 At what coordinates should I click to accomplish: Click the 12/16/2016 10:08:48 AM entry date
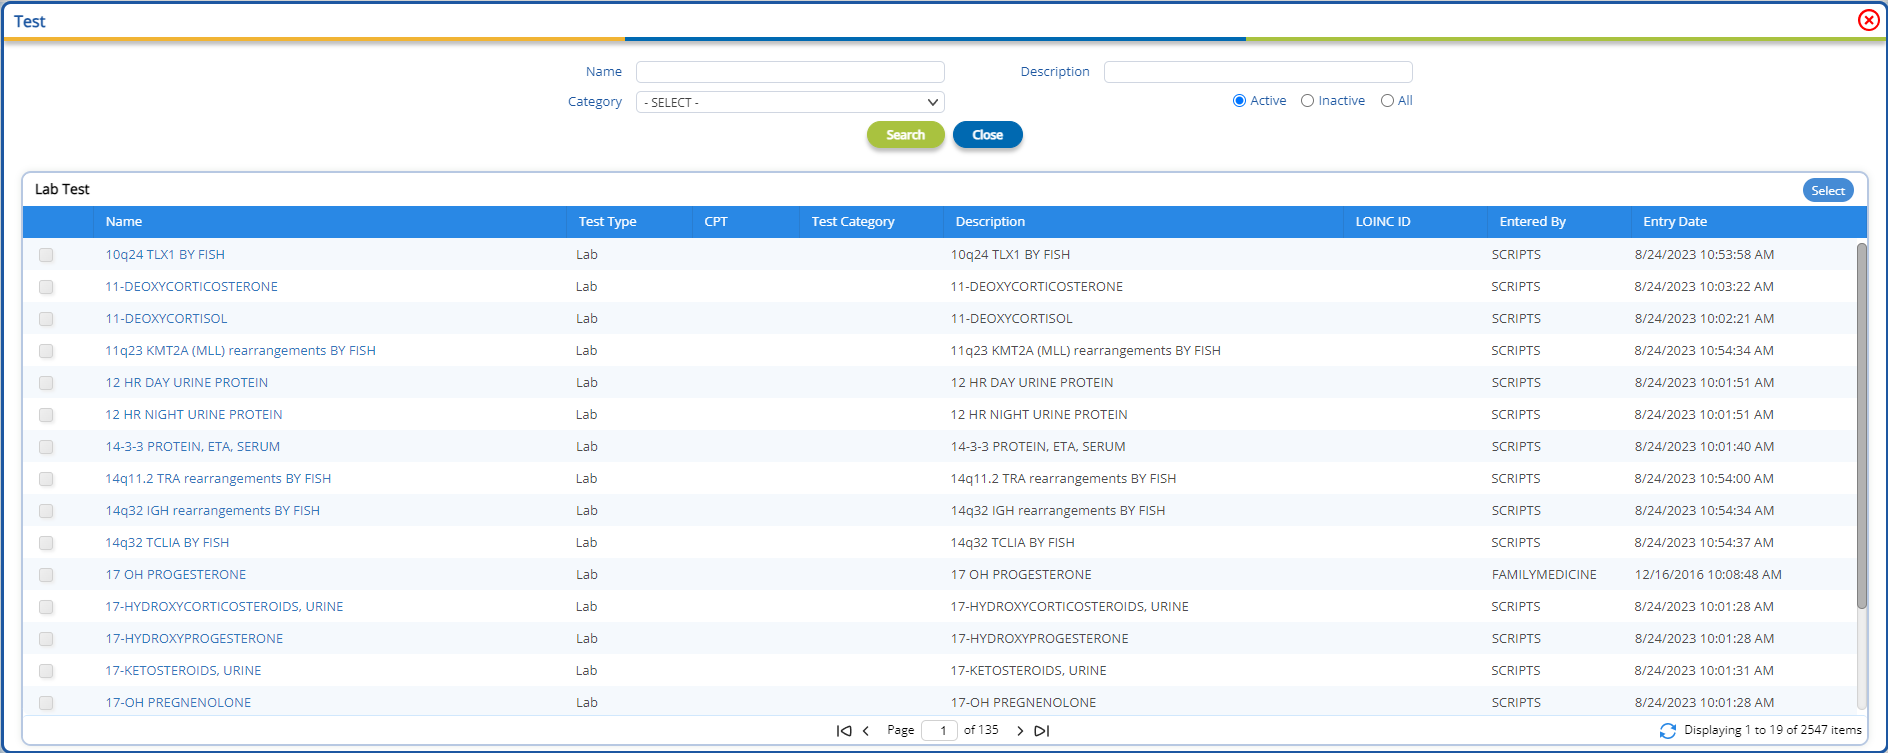pyautogui.click(x=1708, y=575)
